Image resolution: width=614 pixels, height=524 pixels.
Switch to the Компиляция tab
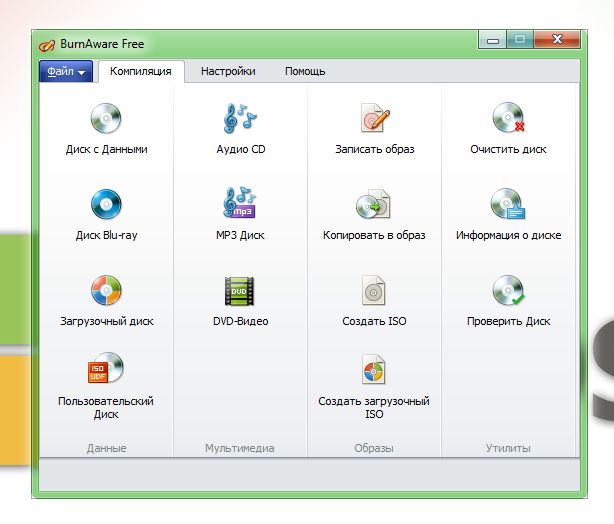coord(140,71)
